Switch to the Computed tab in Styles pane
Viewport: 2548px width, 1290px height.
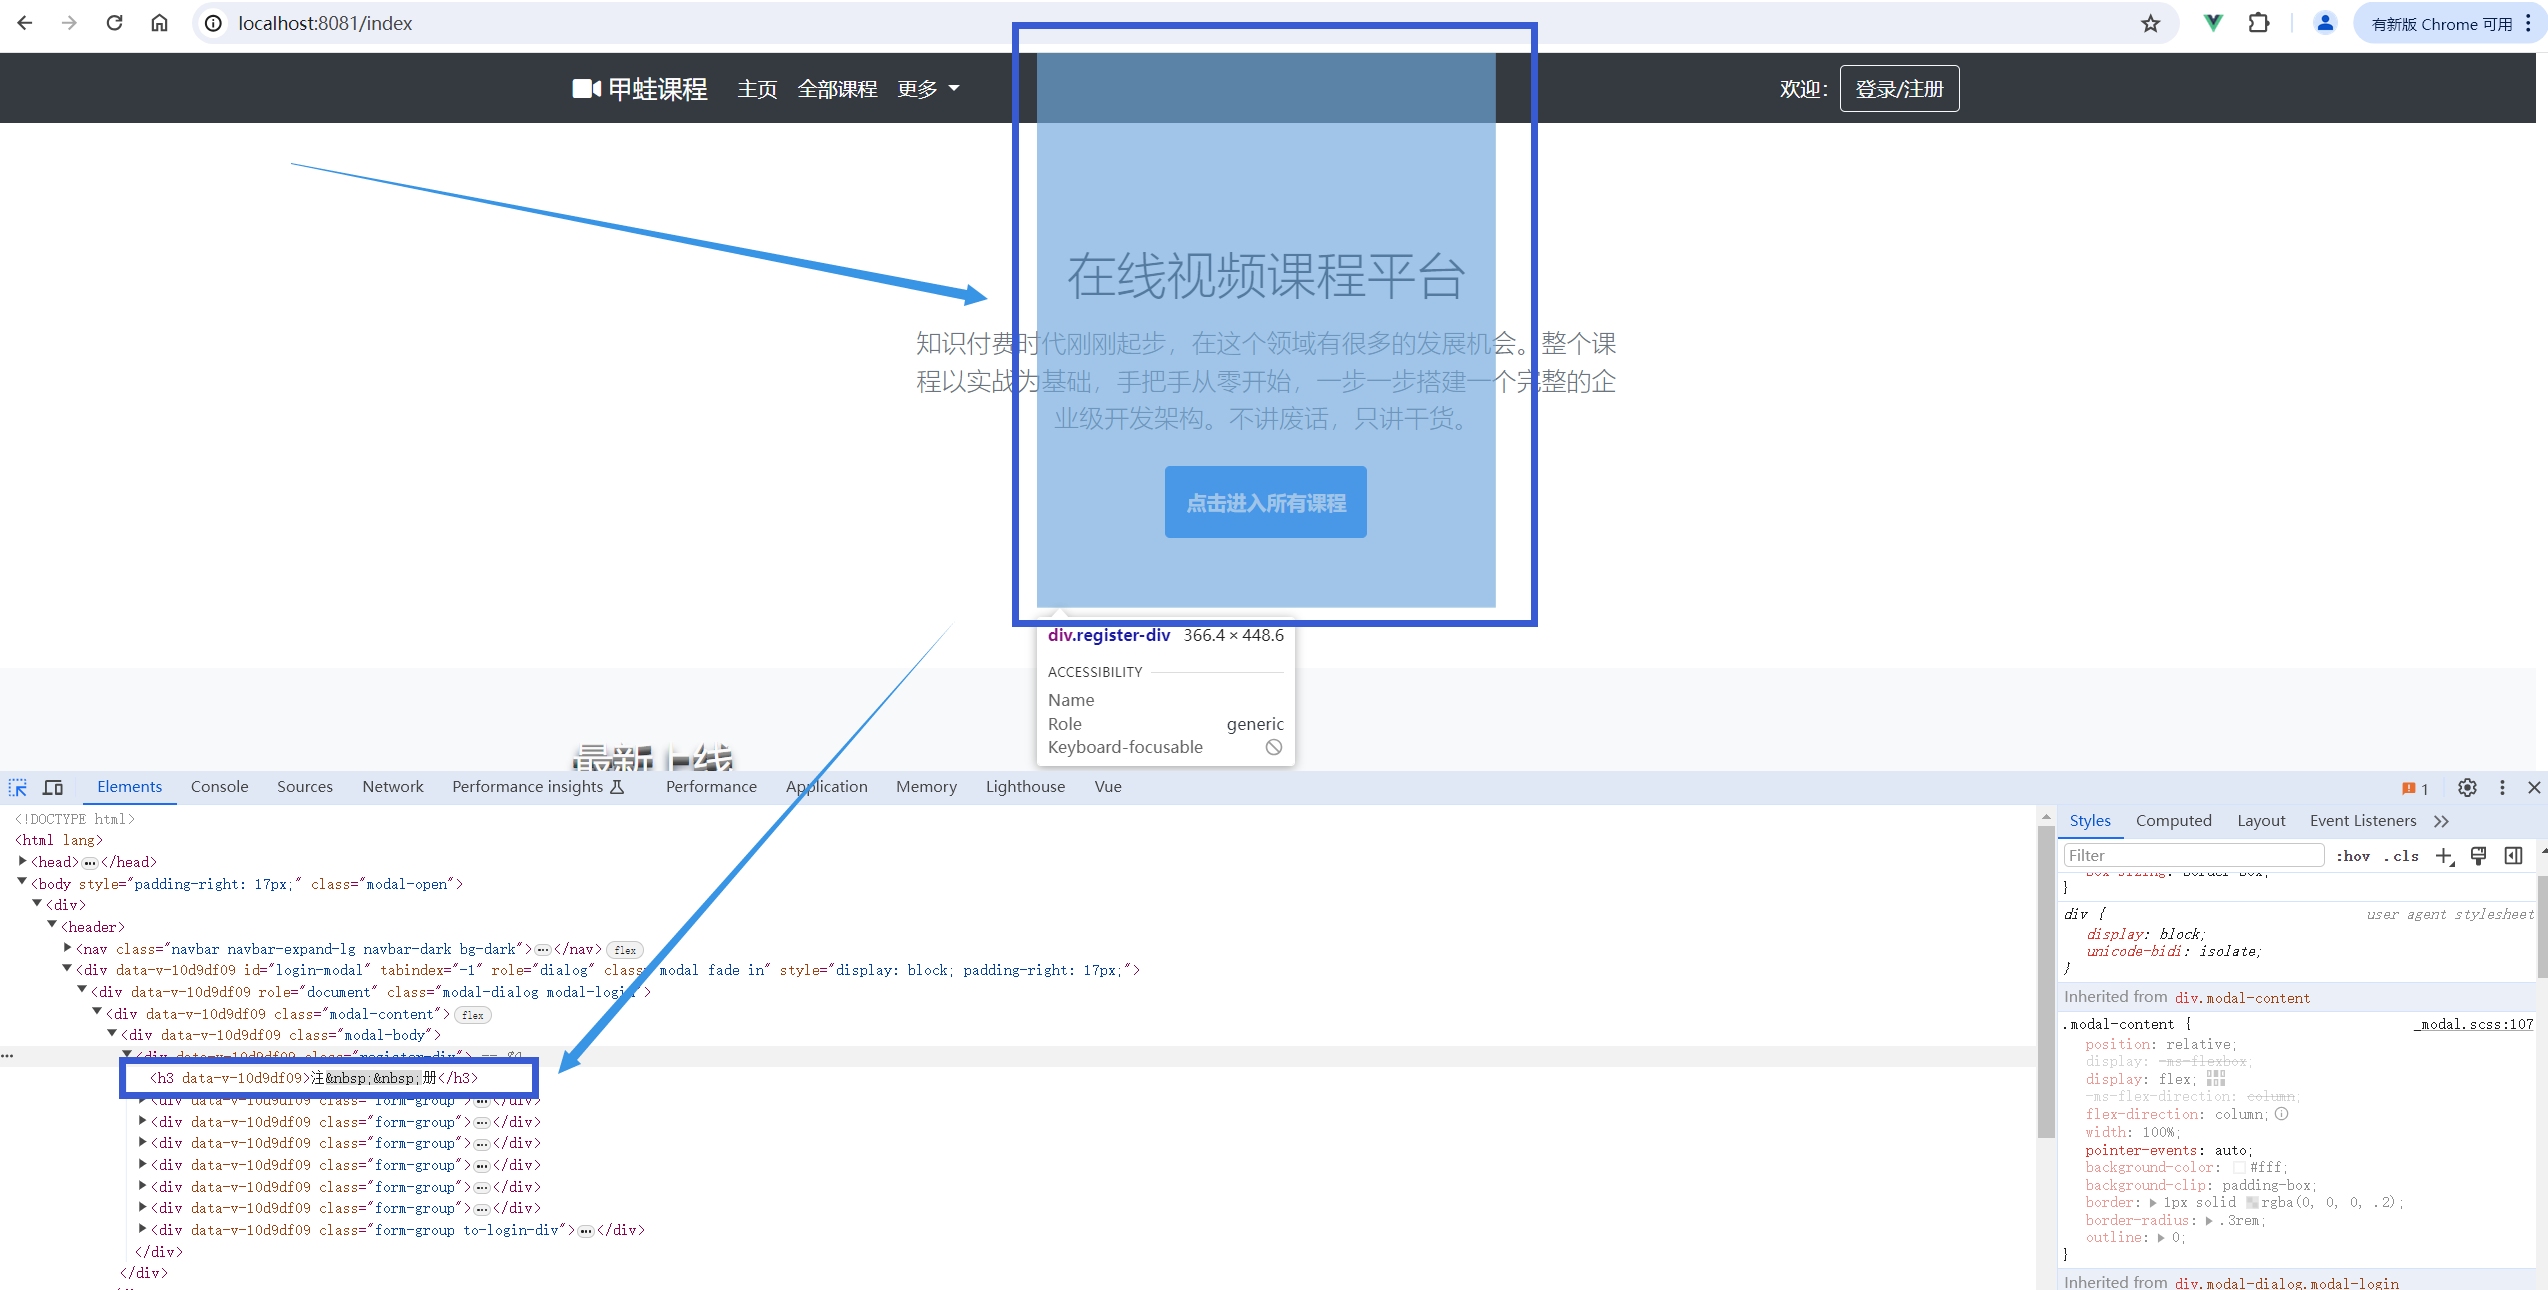(2174, 820)
